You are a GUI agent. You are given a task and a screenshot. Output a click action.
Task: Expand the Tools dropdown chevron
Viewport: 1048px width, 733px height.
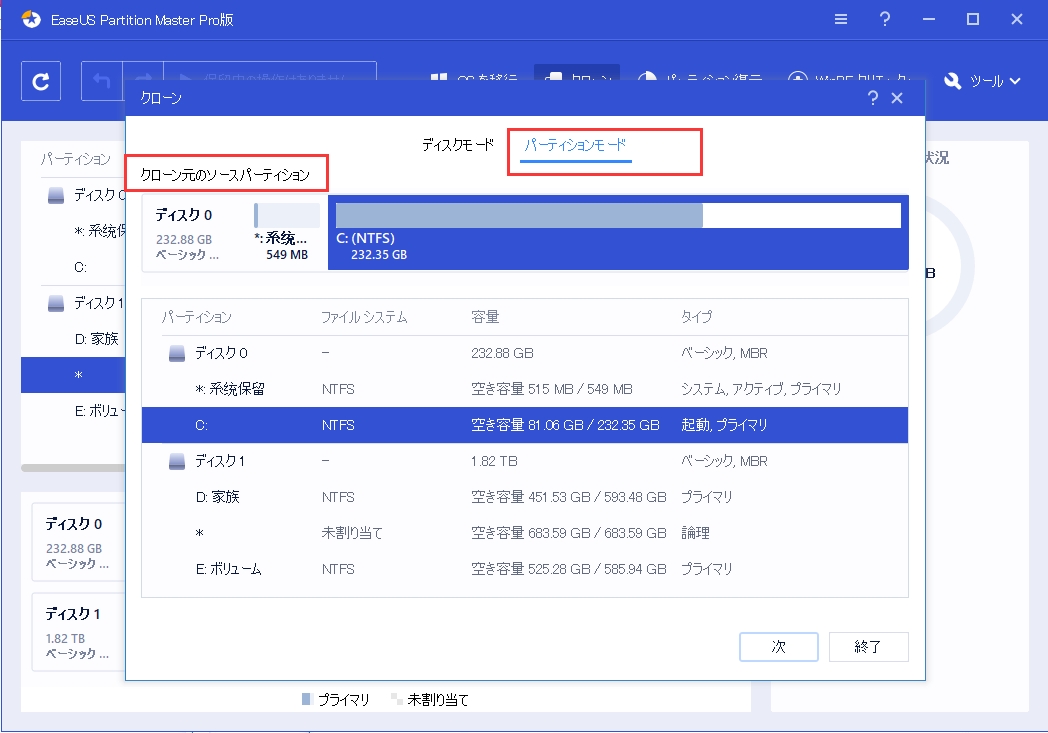point(1015,81)
